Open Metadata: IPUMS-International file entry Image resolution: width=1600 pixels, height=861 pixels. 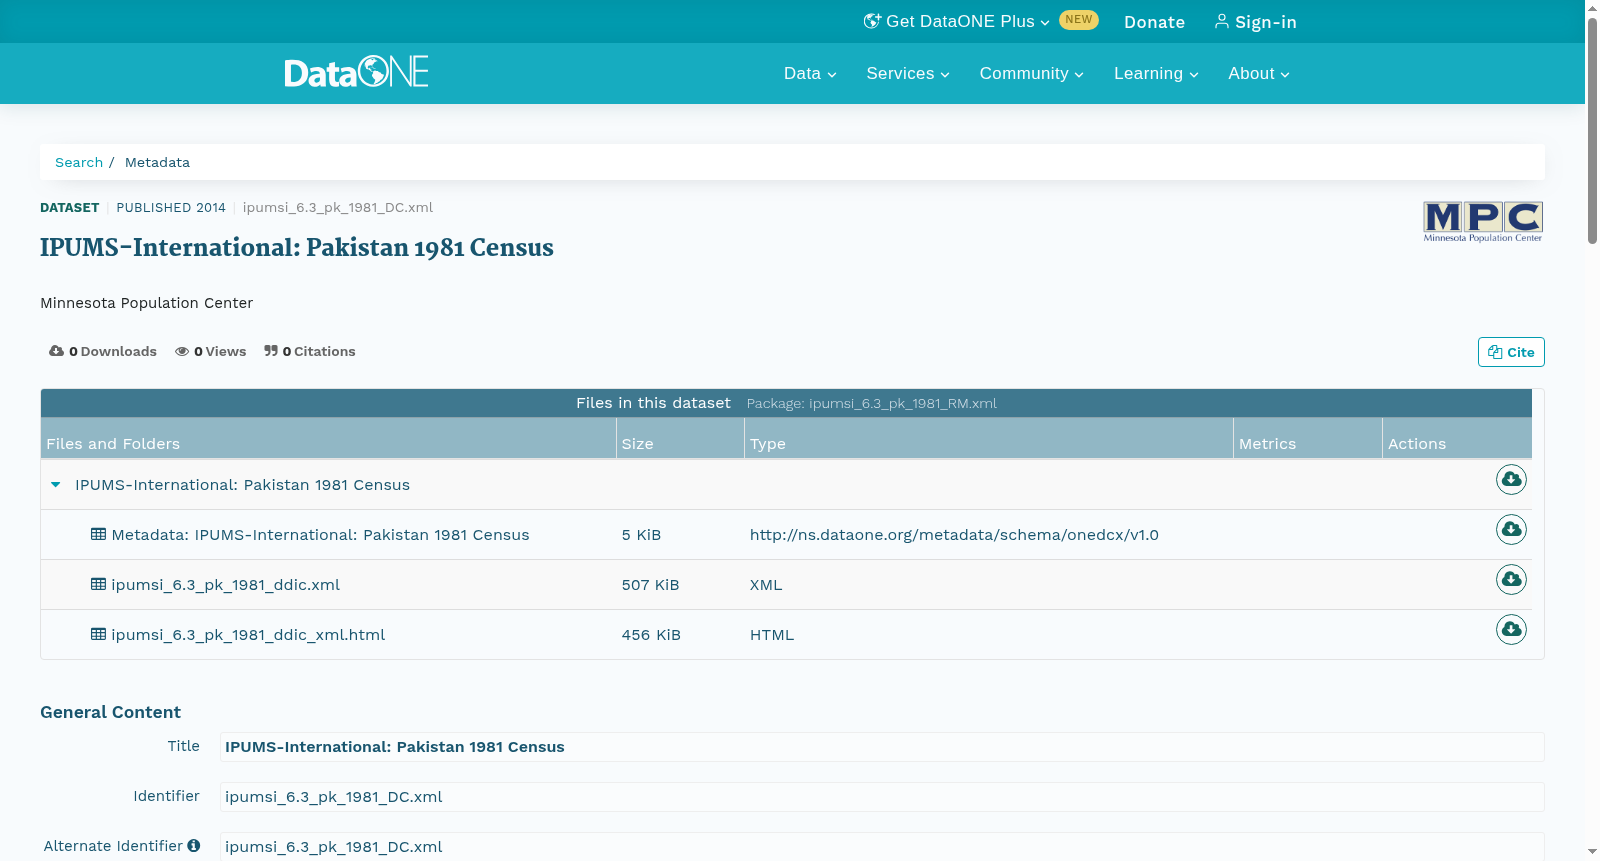[x=320, y=535]
